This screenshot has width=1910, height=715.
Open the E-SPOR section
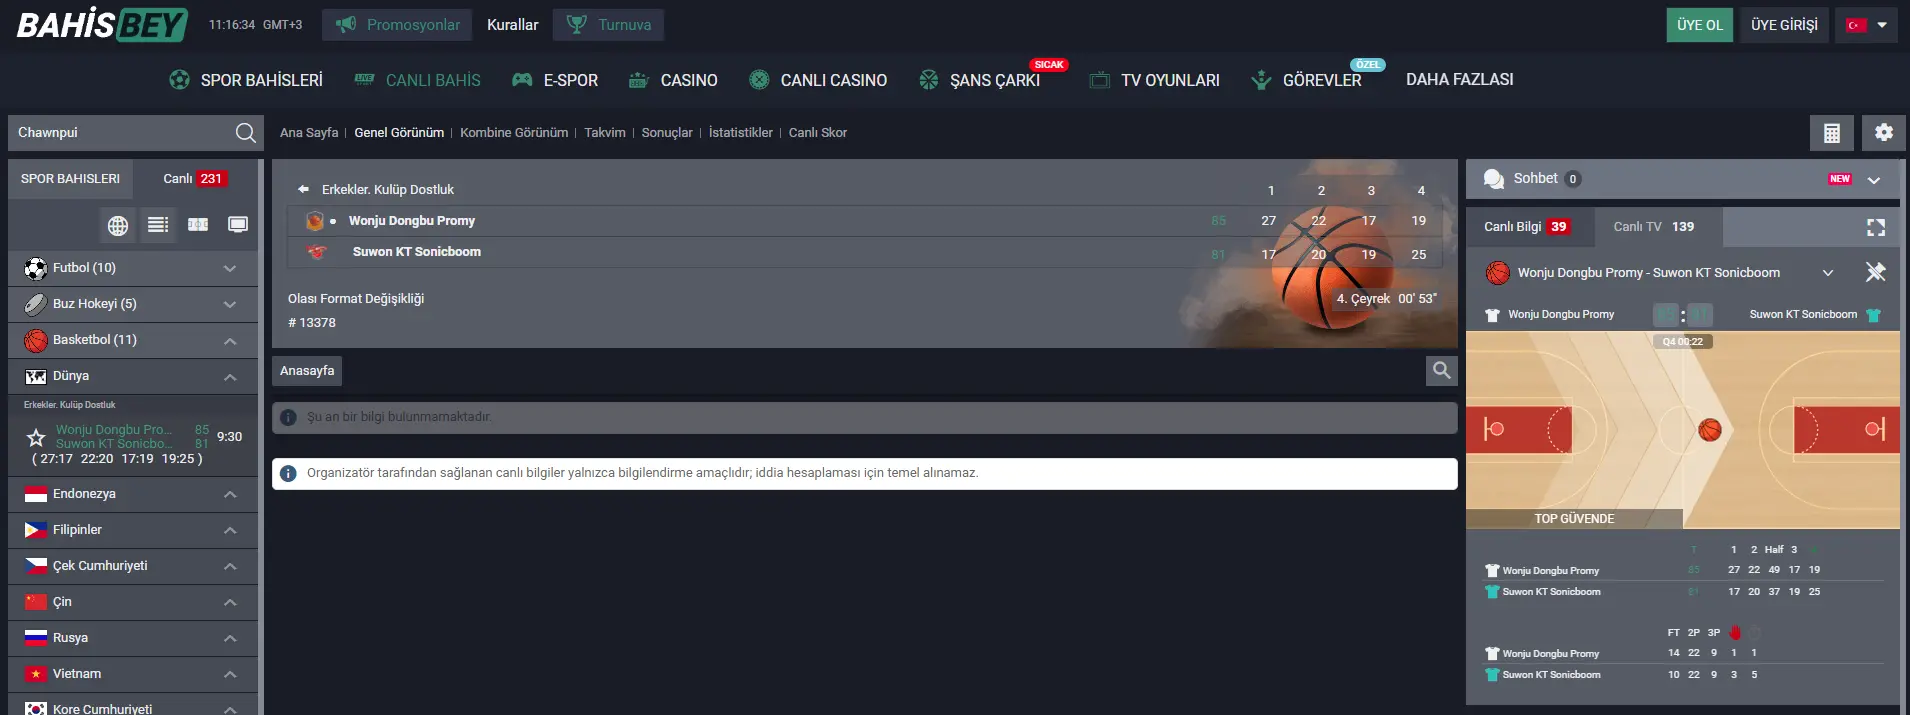click(555, 80)
